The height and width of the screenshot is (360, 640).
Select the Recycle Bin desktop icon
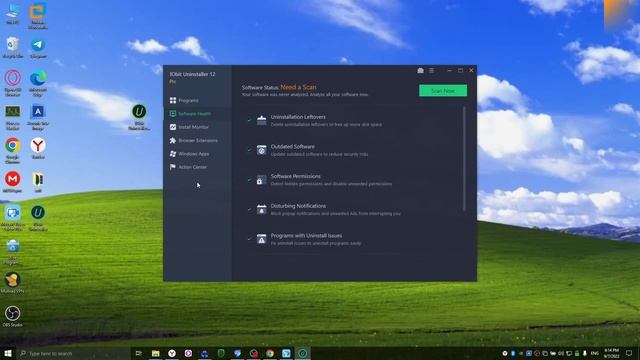[x=13, y=47]
